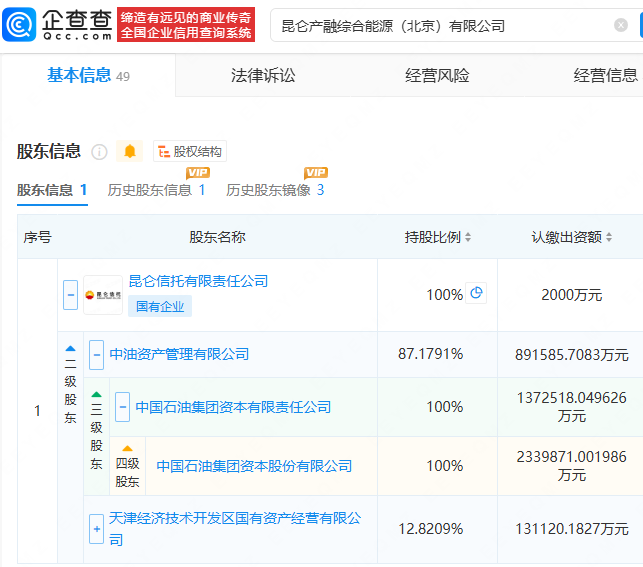The height and width of the screenshot is (567, 643).
Task: Click the info icon beside 股东信息 heading
Action: (x=99, y=152)
